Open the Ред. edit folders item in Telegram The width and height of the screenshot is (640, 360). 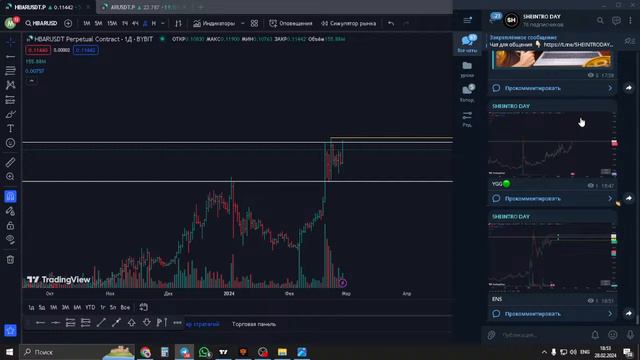(x=467, y=119)
